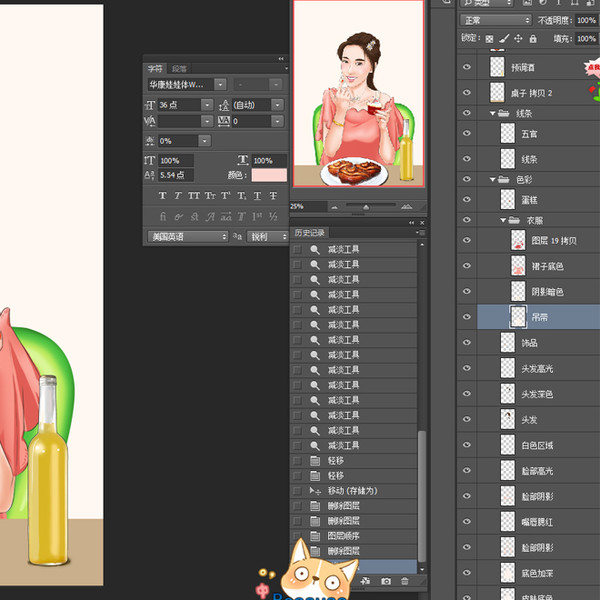Toggle underline text style

(x=258, y=196)
